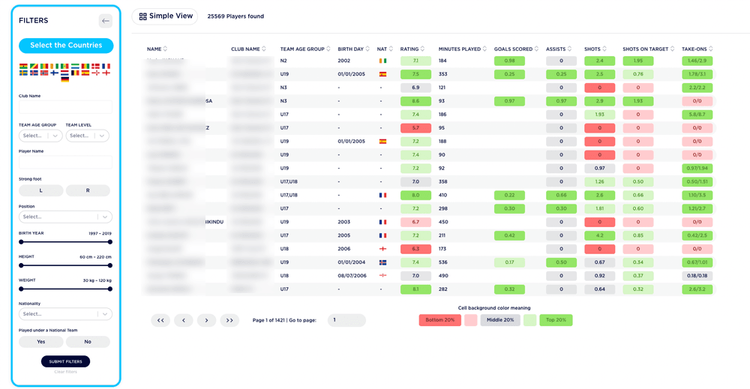
Task: Go to first page double-arrow
Action: 161,320
